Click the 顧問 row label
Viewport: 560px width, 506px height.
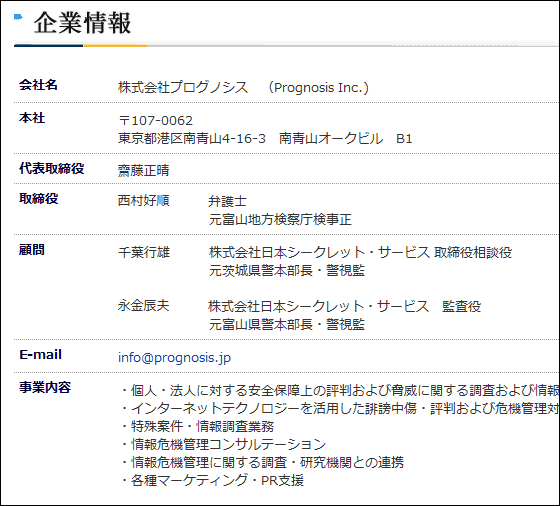pyautogui.click(x=32, y=250)
